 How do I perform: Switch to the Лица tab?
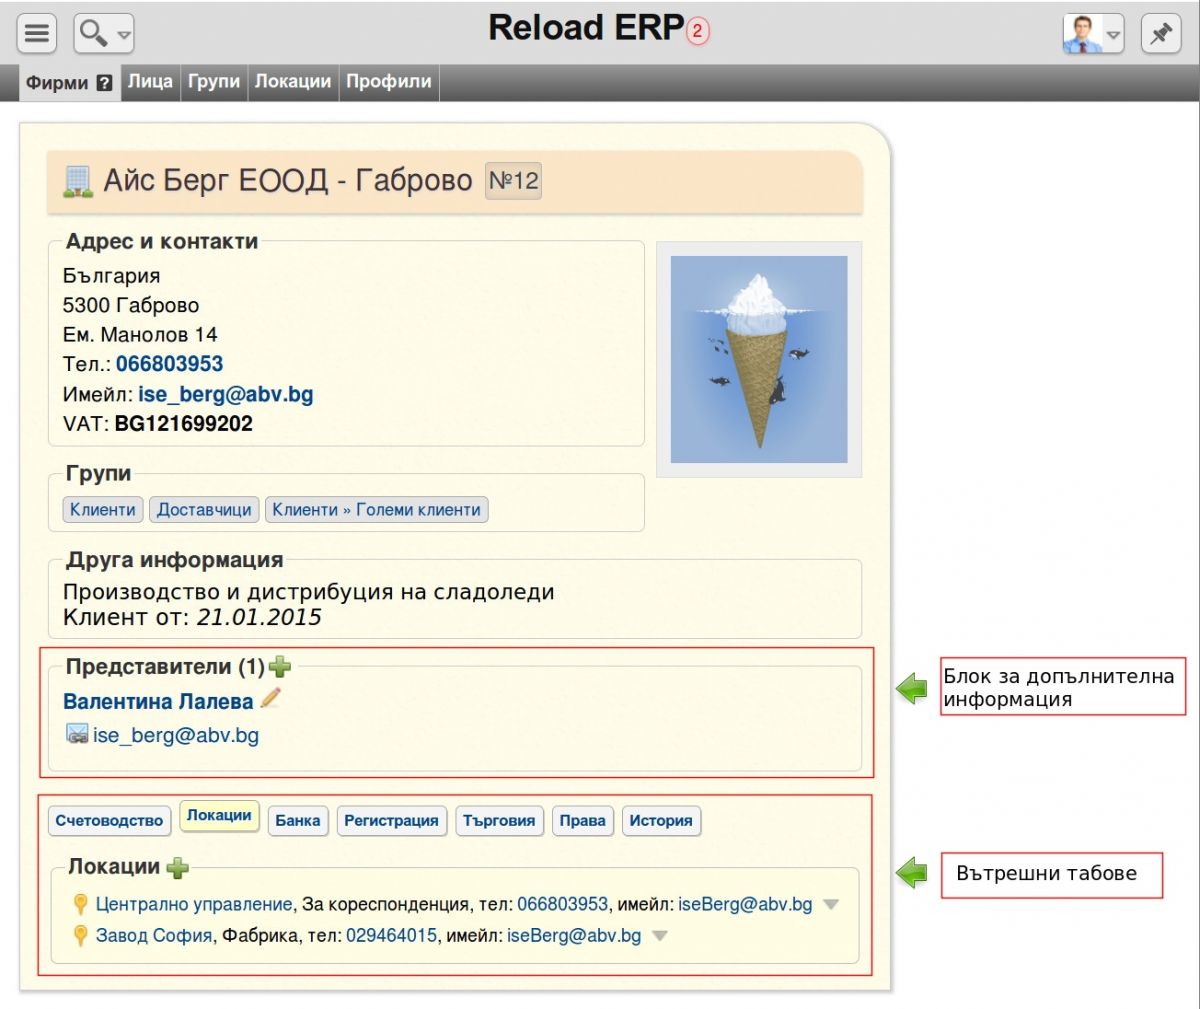click(150, 82)
